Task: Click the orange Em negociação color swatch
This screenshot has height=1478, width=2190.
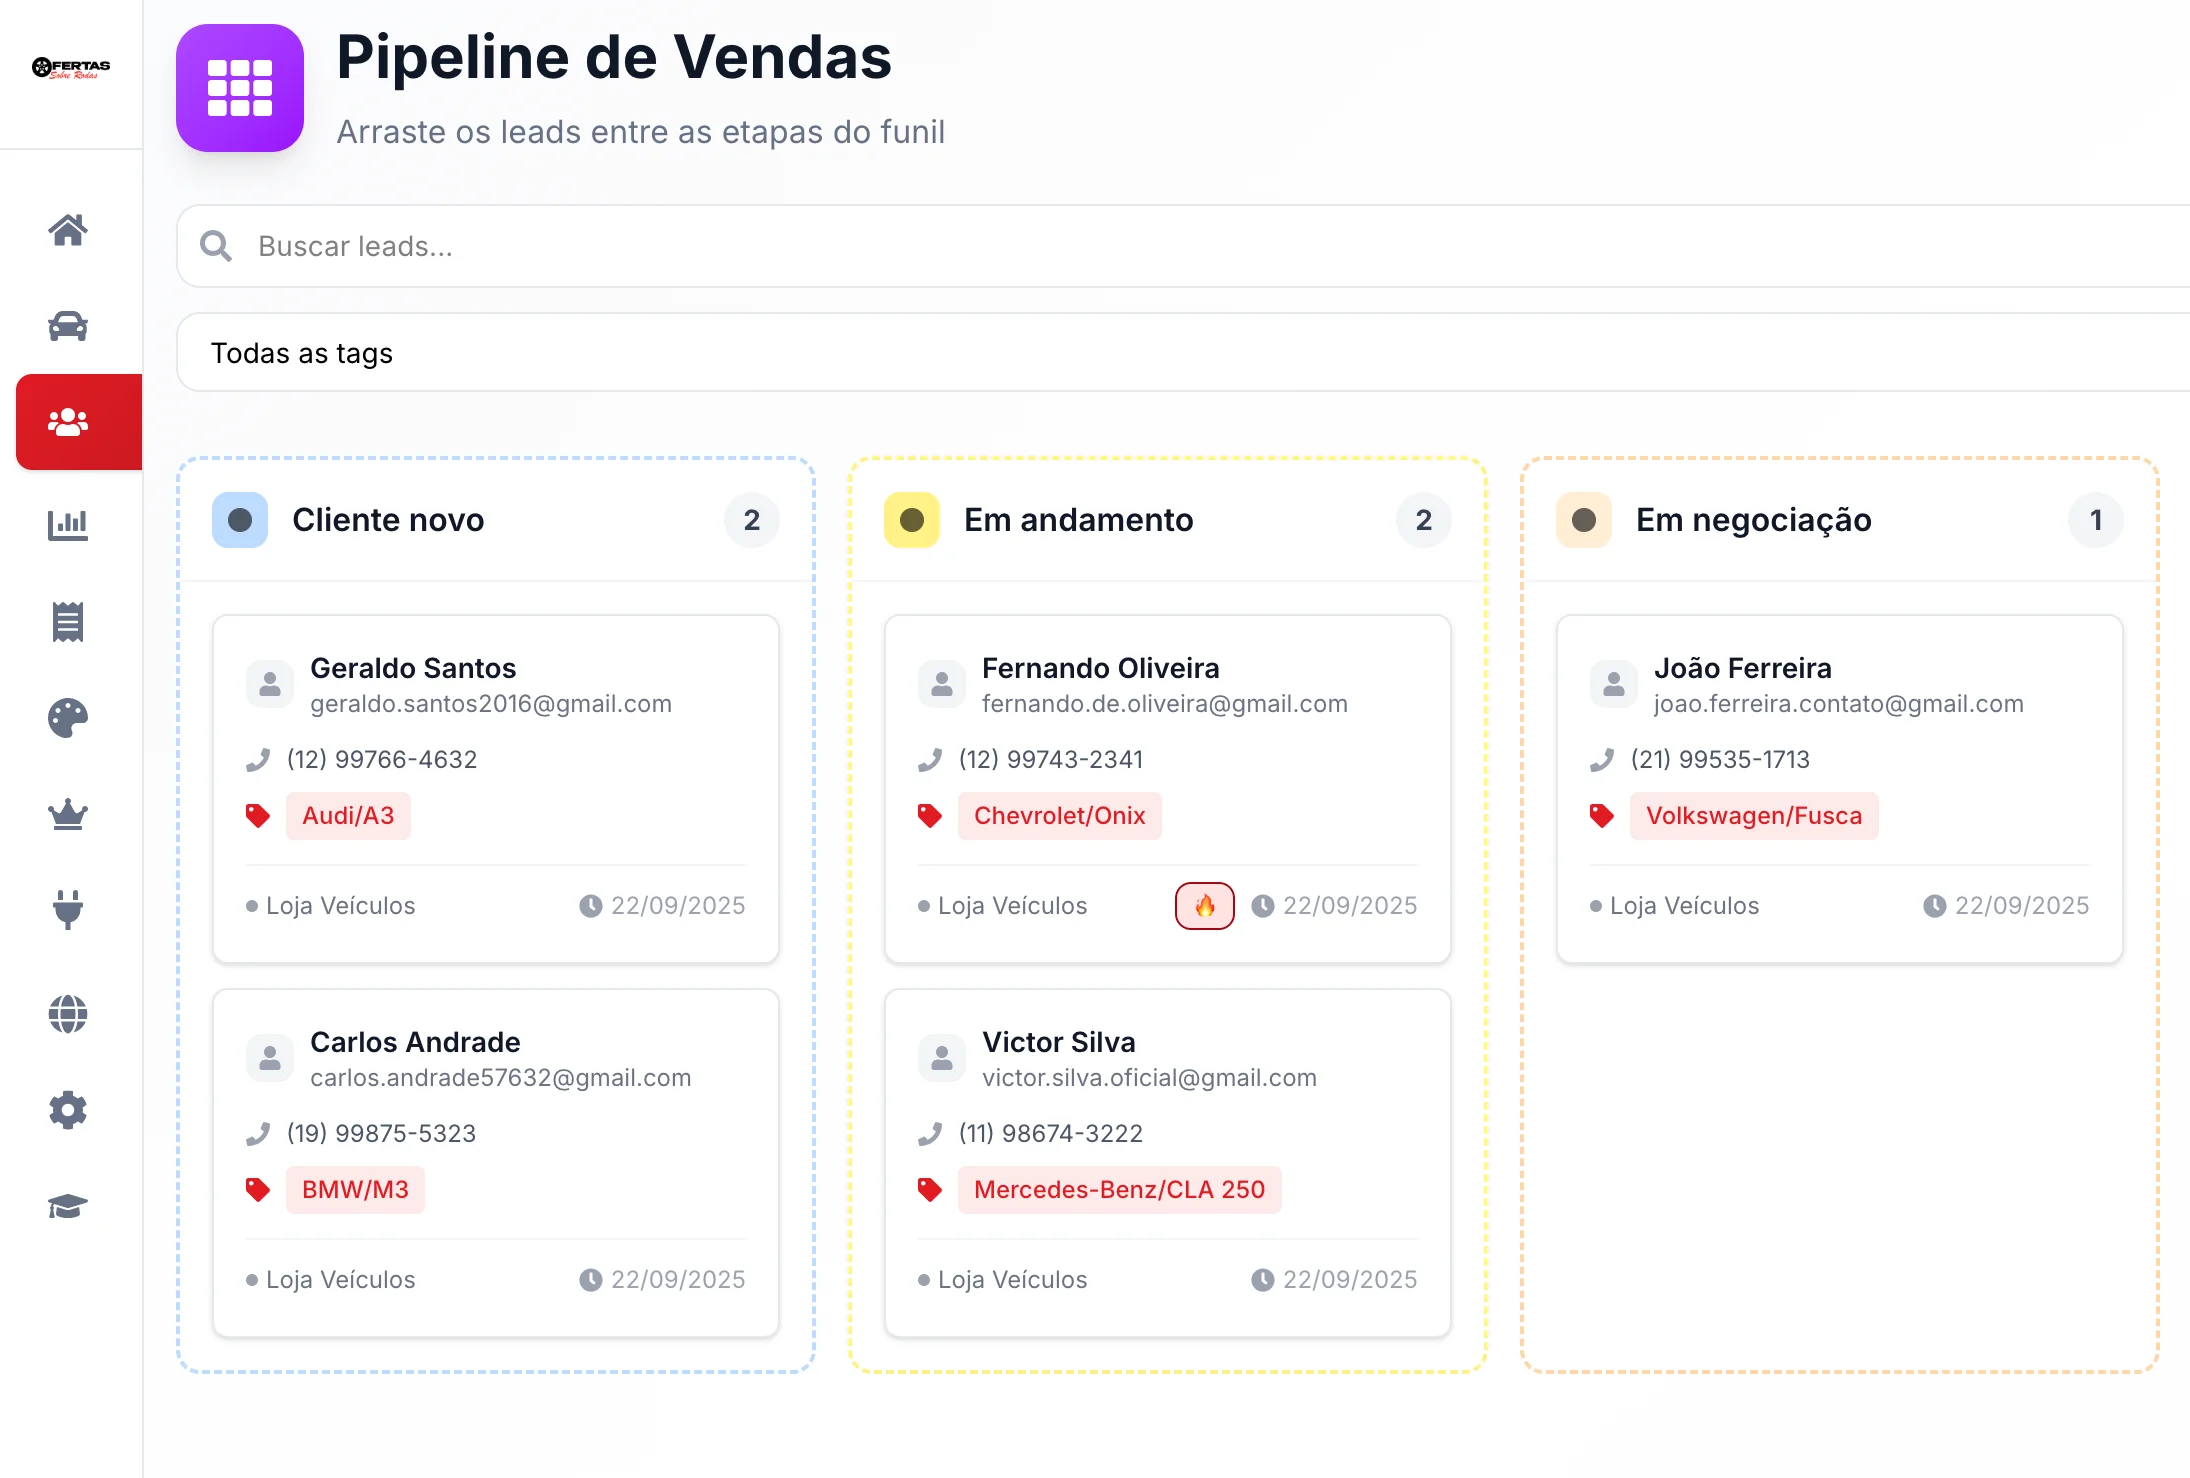Action: point(1584,520)
